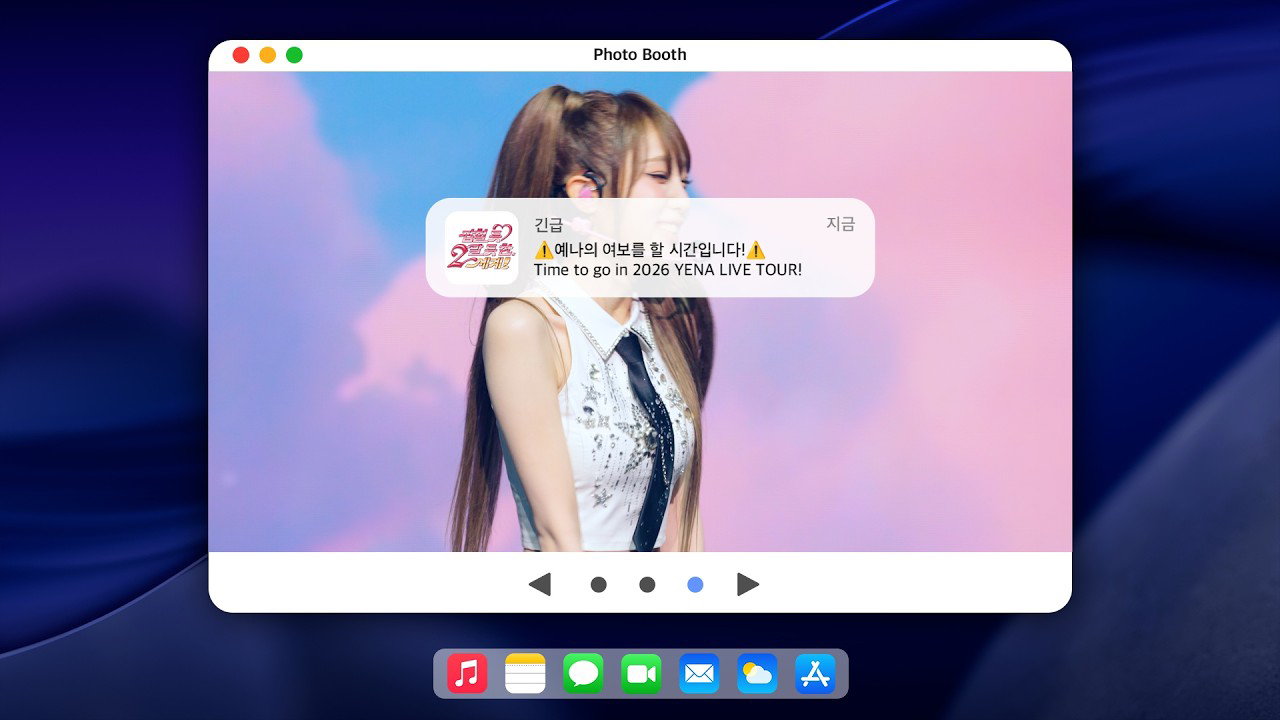
Task: Start FaceTime from the dock
Action: (641, 673)
